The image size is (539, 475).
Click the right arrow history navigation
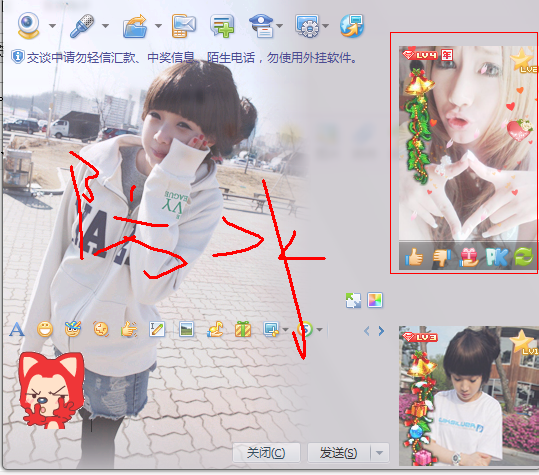click(381, 331)
